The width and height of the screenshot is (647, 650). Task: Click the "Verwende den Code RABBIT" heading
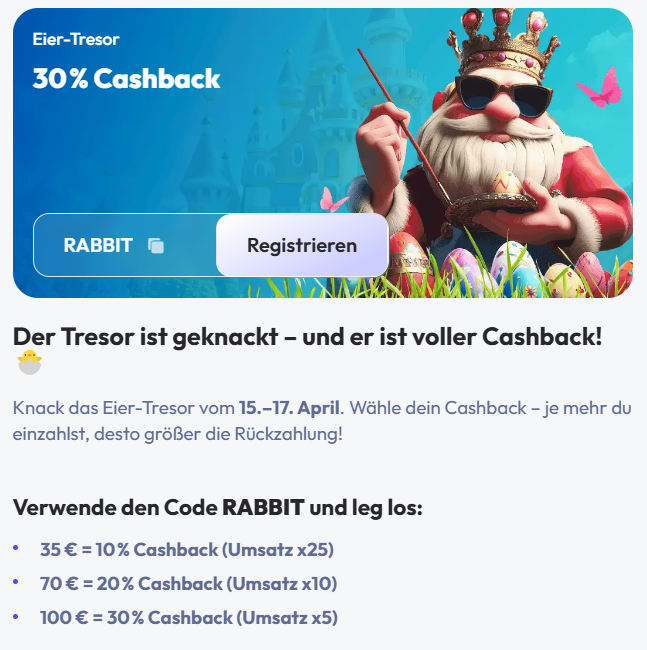(218, 507)
